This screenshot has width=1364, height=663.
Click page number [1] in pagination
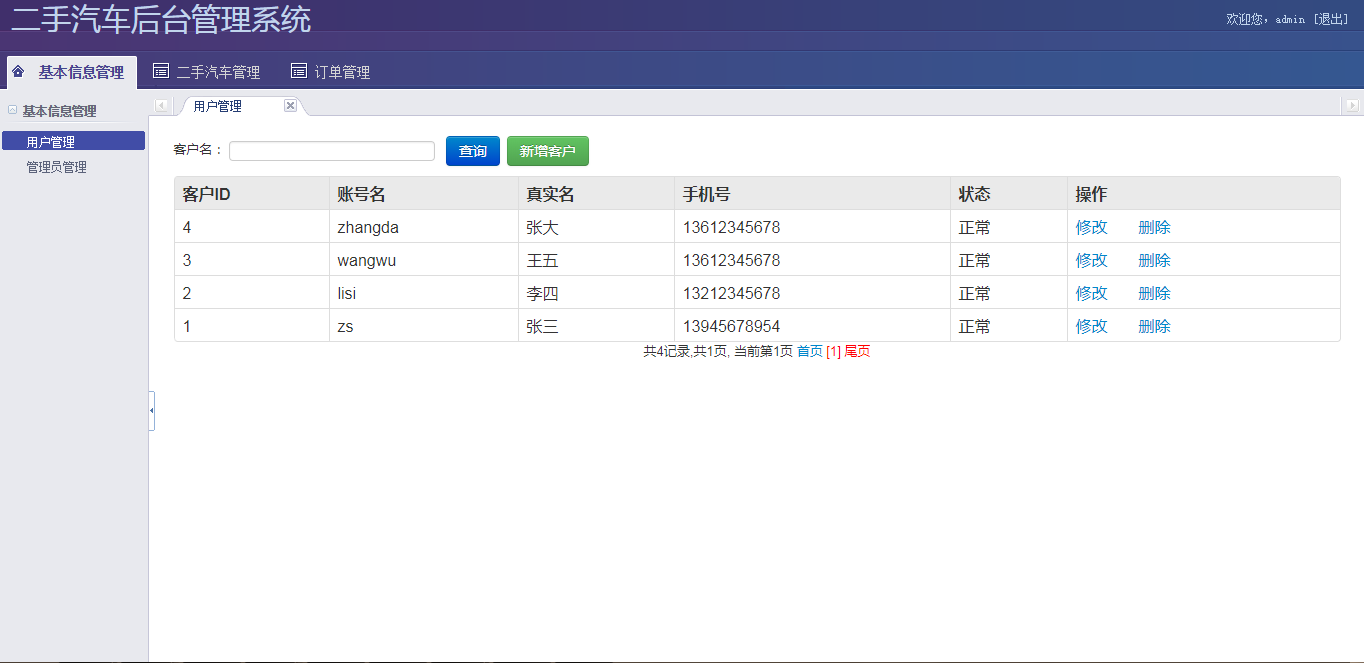[x=834, y=351]
